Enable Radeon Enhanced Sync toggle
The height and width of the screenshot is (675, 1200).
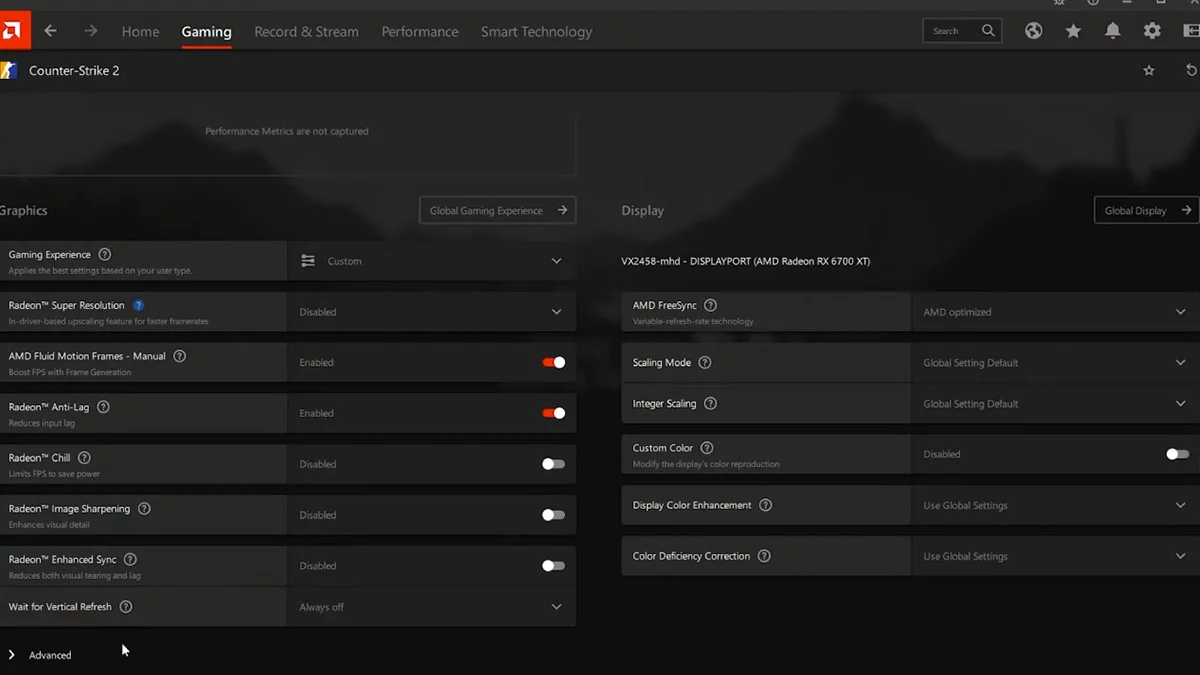[553, 566]
